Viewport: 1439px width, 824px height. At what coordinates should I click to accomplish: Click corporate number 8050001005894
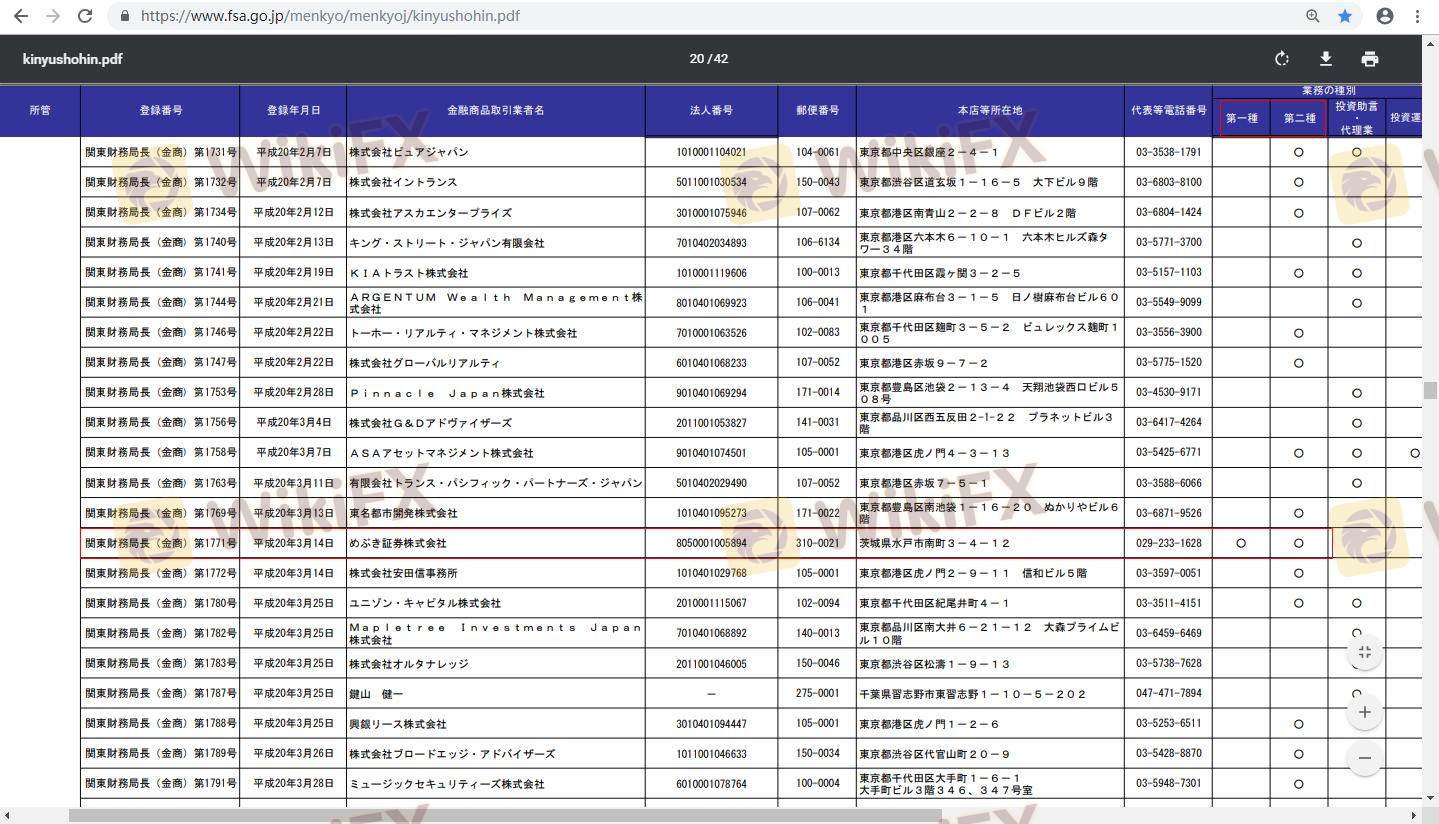point(711,543)
